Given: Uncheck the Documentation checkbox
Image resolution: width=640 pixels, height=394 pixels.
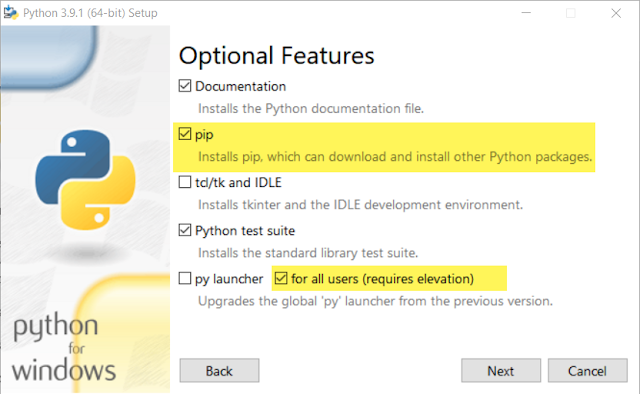Looking at the screenshot, I should [x=185, y=86].
